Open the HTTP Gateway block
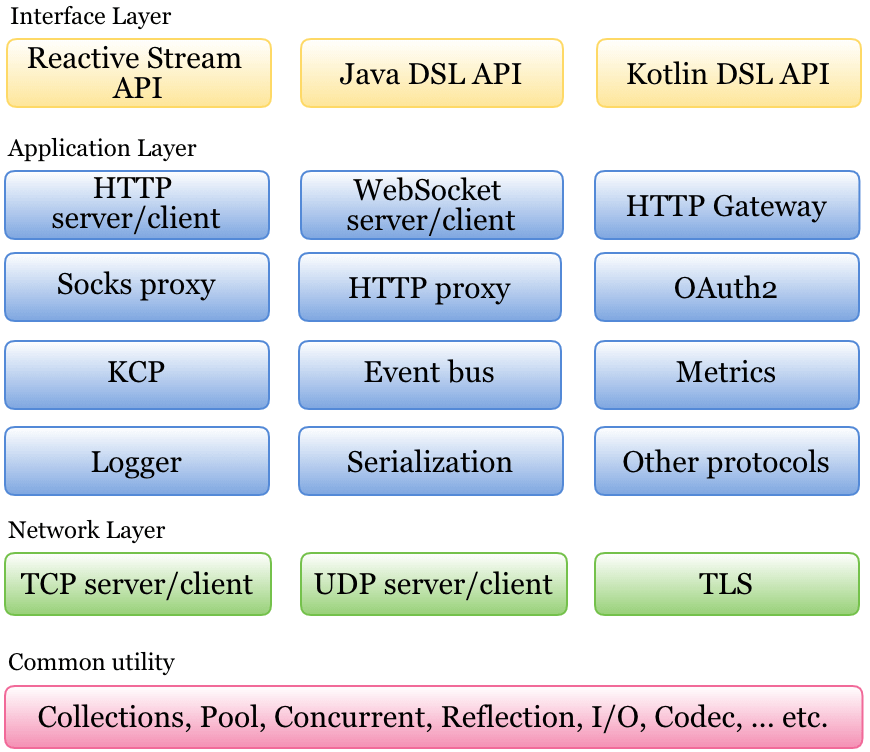The image size is (870, 752). (x=727, y=205)
